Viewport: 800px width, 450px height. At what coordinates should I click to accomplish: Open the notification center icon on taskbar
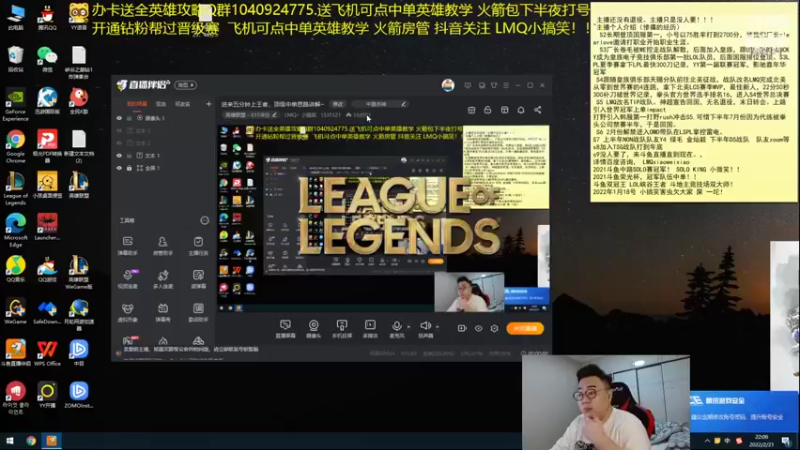786,441
